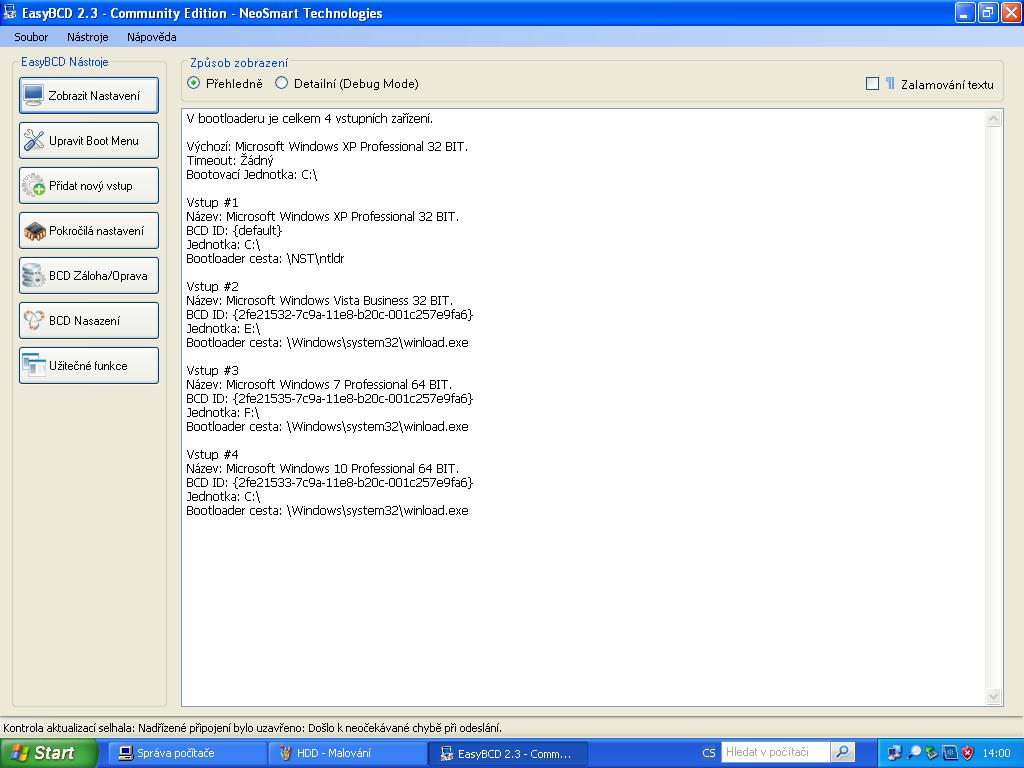Click the monitor icon on Zobrazit Nastavení
1024x768 pixels.
(x=33, y=95)
